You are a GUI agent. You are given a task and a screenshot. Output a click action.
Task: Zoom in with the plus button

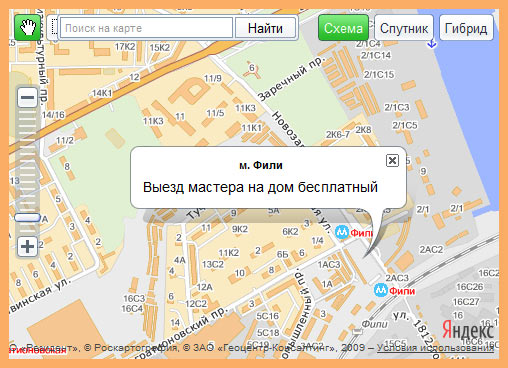(27, 247)
